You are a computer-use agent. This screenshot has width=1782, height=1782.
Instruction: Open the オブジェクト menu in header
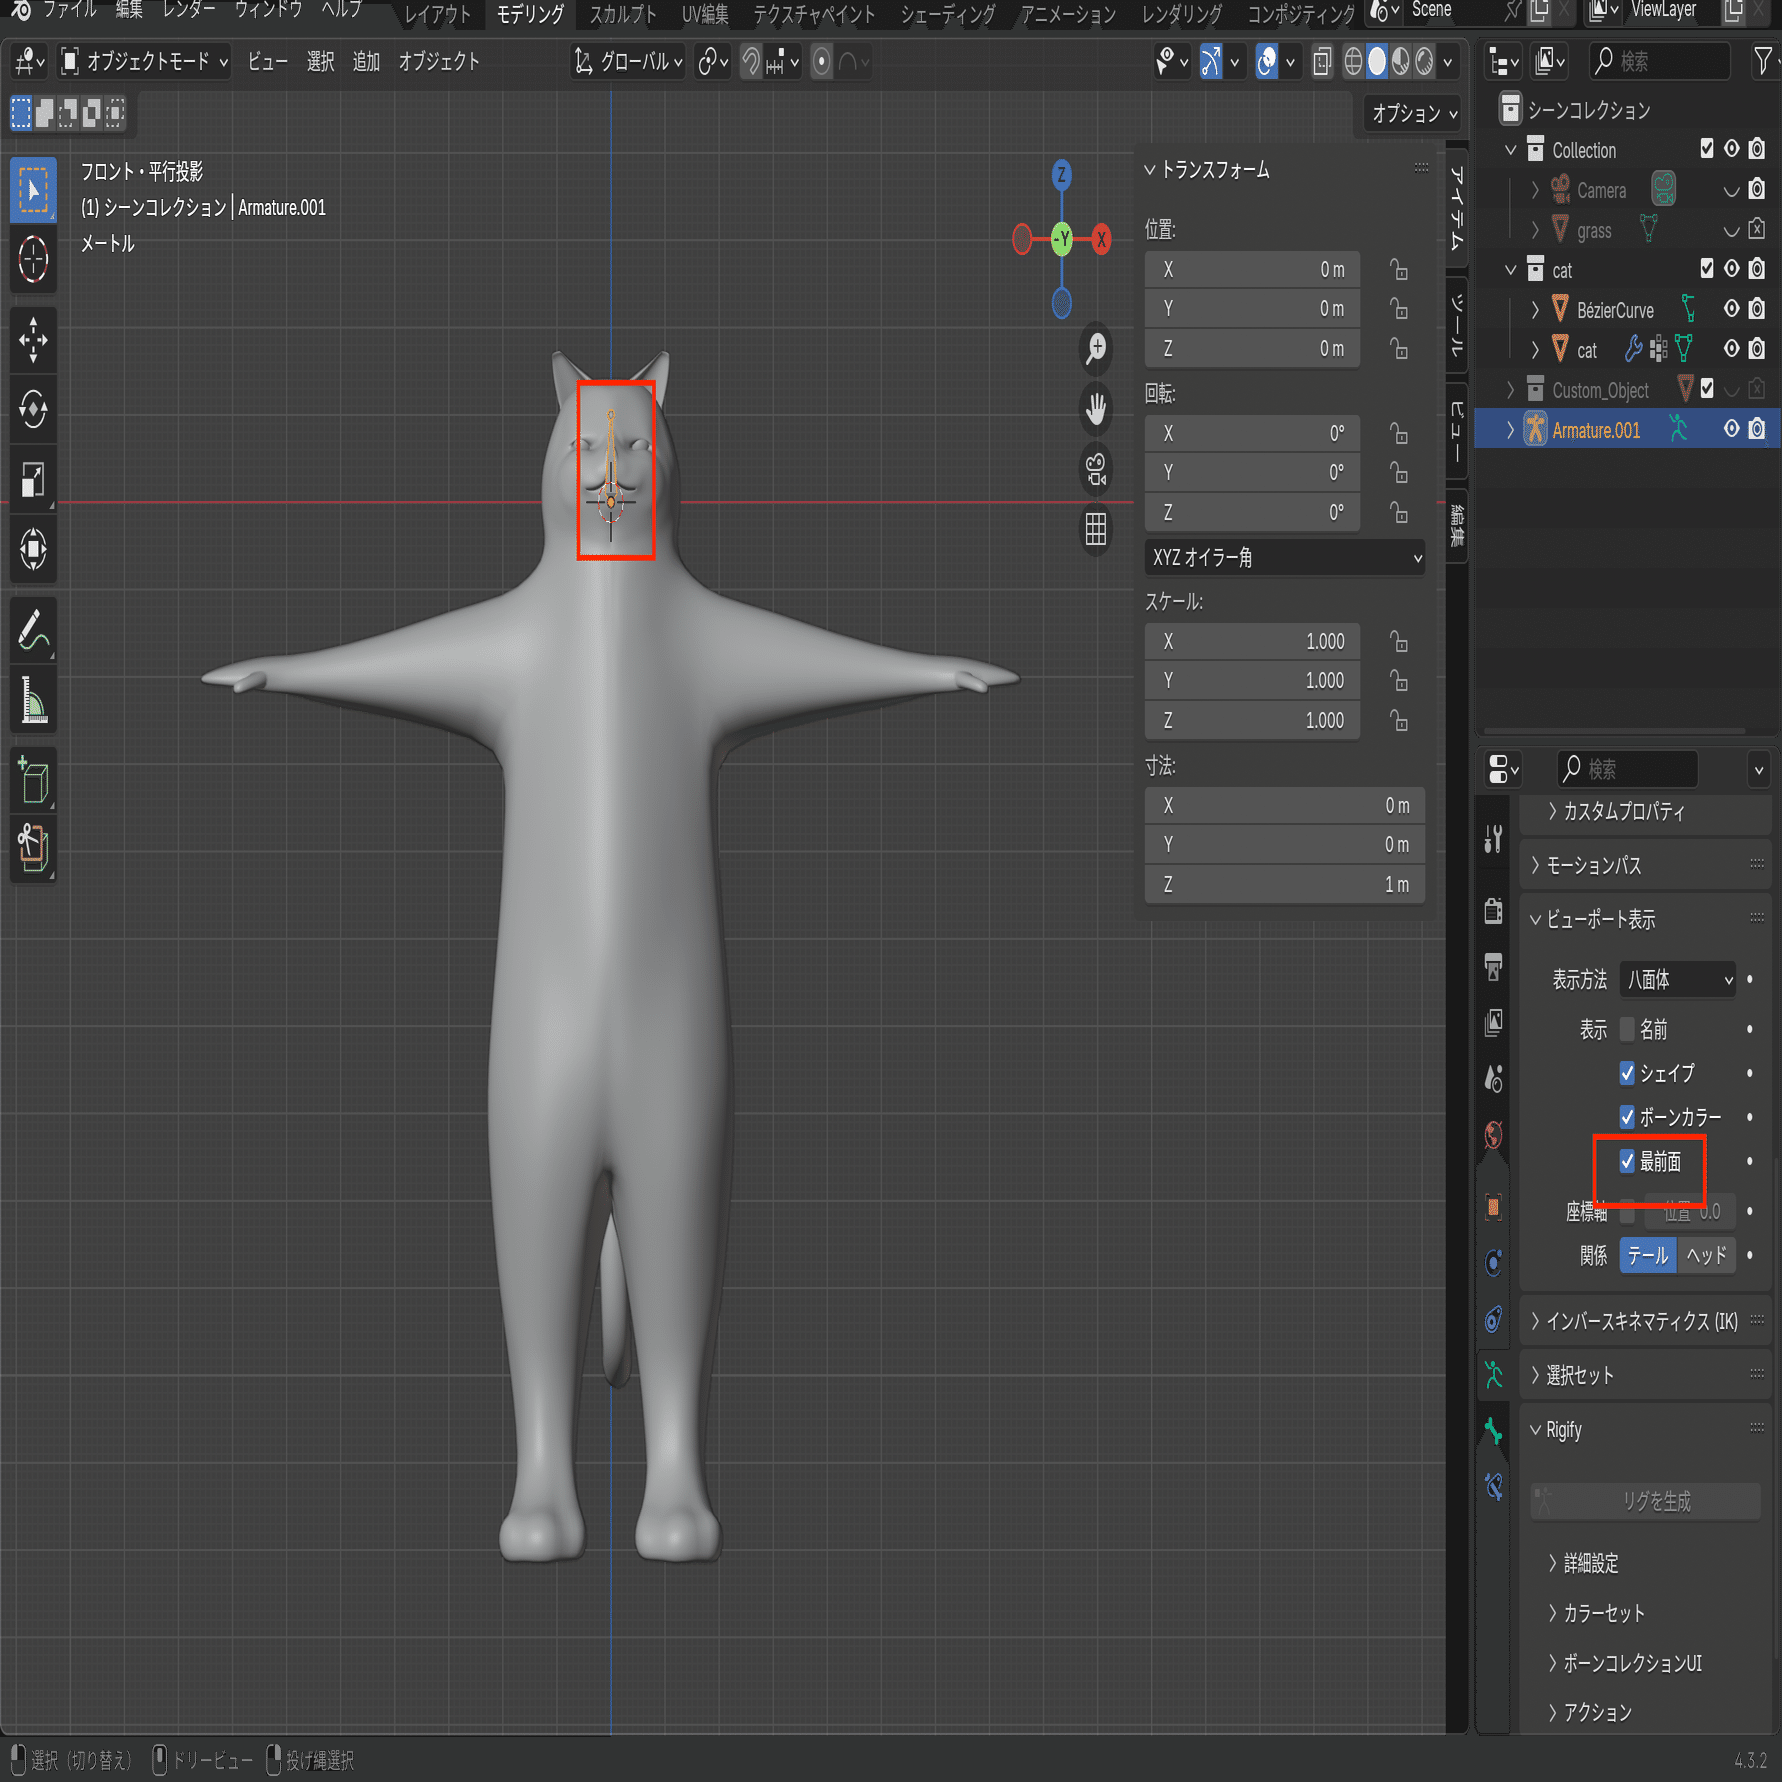pos(439,62)
